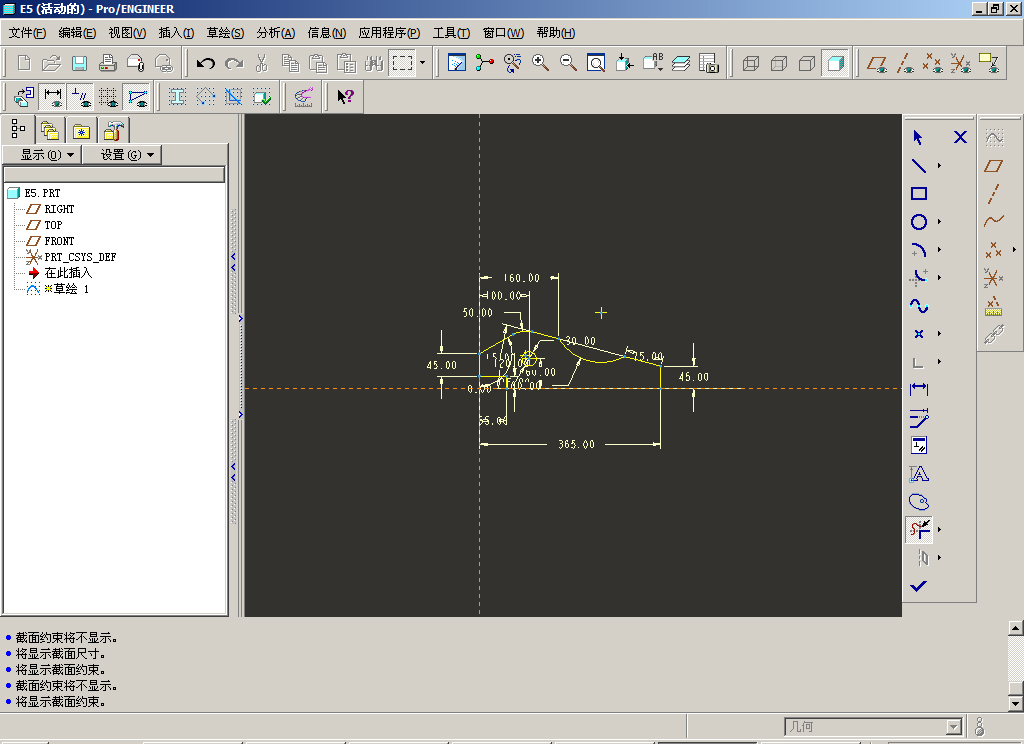Select the FRONT datum plane in the tree

59,241
